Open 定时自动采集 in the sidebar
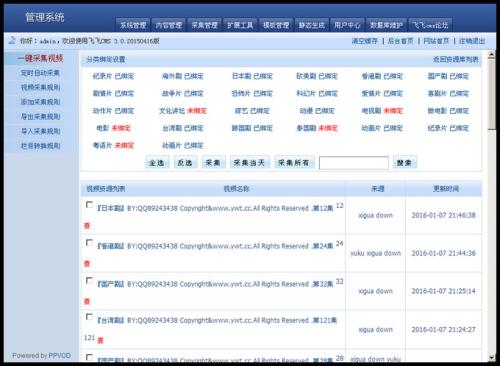The height and width of the screenshot is (366, 500). pyautogui.click(x=40, y=73)
